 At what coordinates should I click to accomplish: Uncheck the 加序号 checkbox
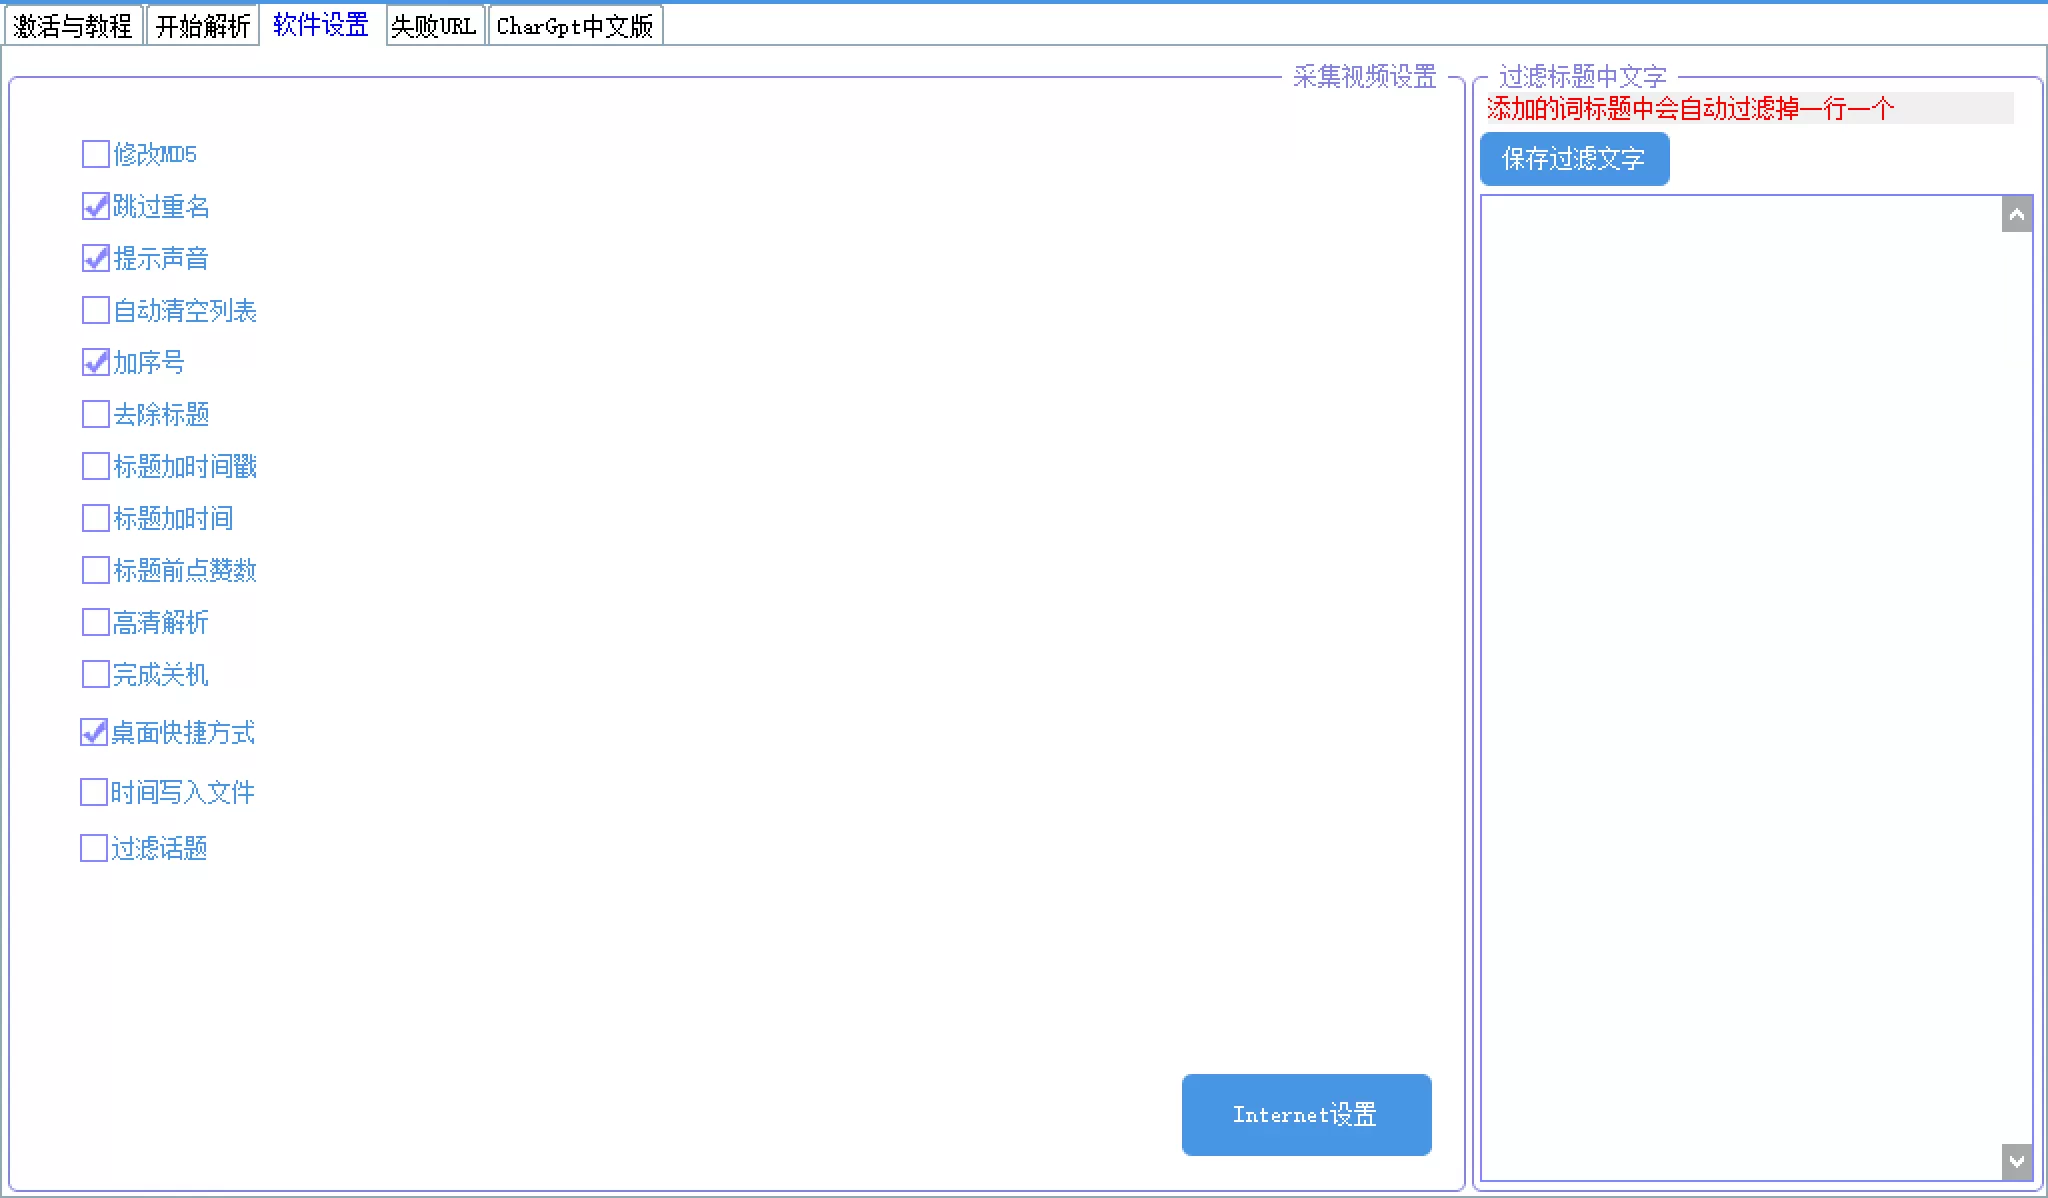click(95, 362)
